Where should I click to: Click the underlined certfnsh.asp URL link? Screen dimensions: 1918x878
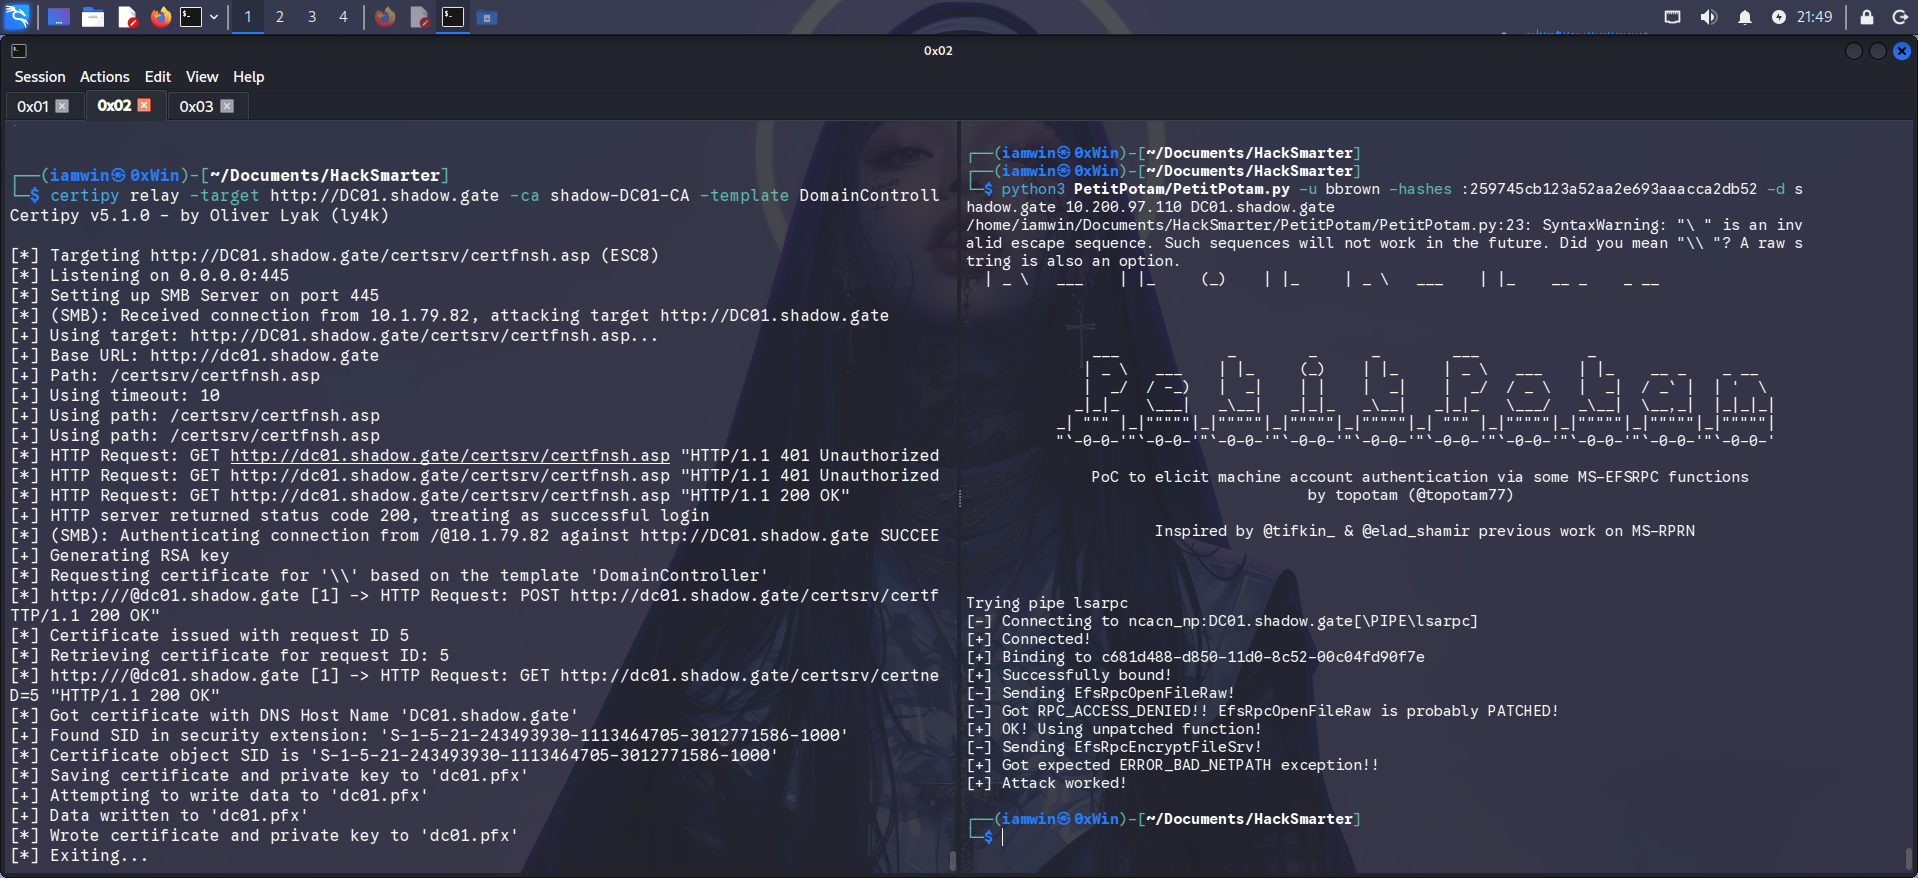(x=450, y=456)
